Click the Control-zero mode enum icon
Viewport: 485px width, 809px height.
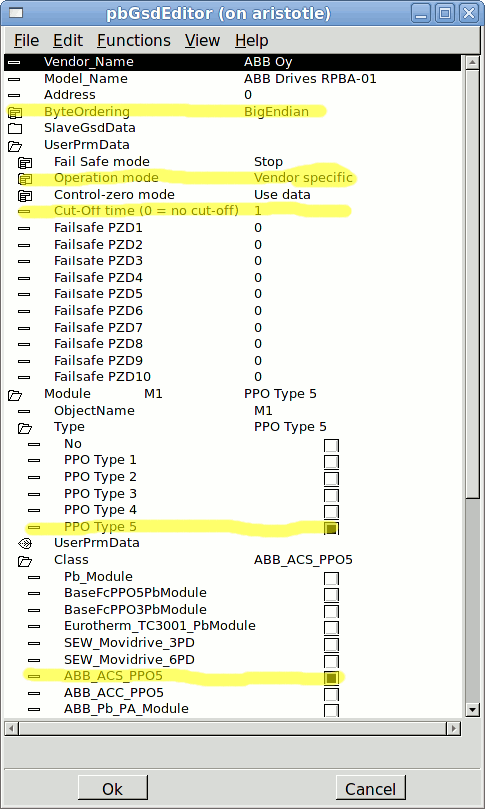pos(25,196)
